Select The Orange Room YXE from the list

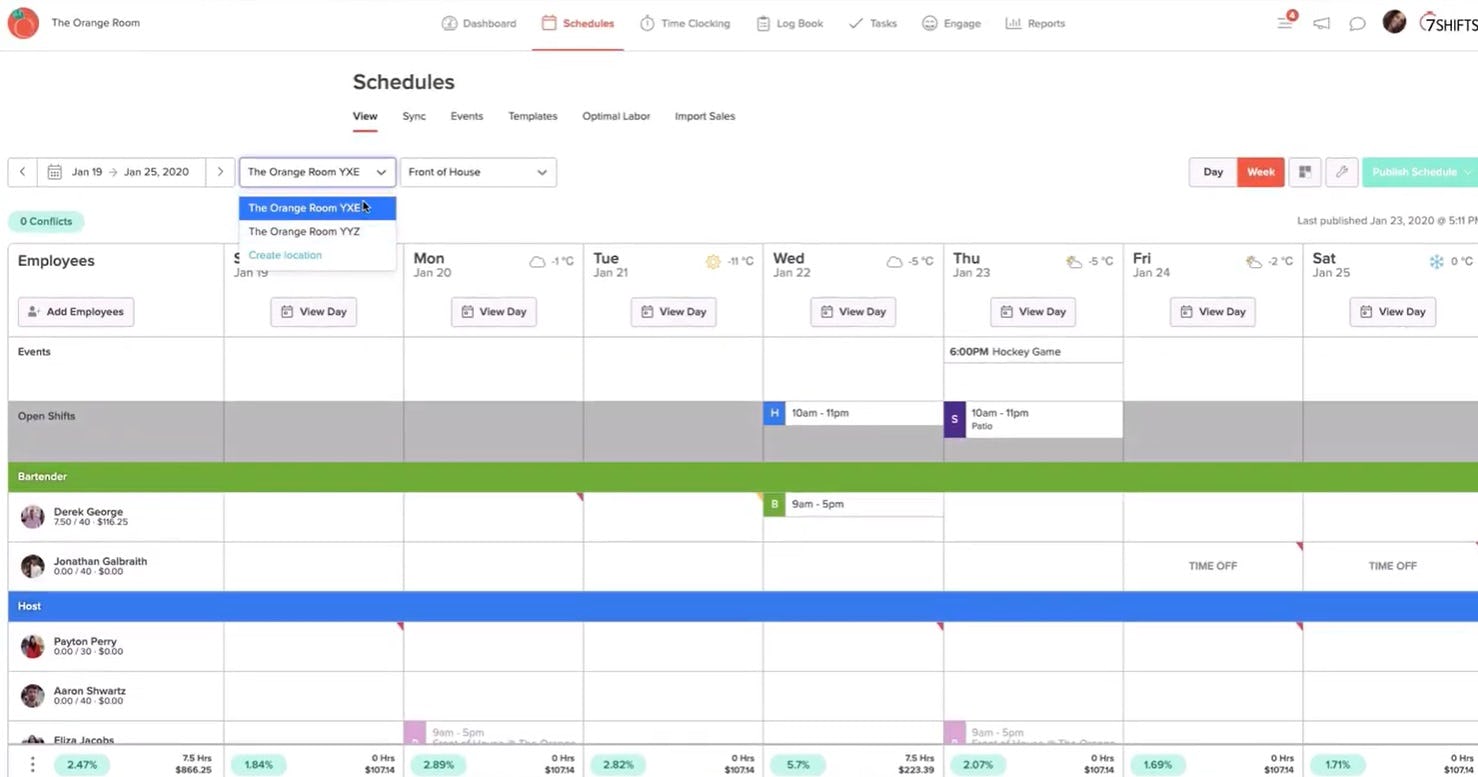[317, 208]
